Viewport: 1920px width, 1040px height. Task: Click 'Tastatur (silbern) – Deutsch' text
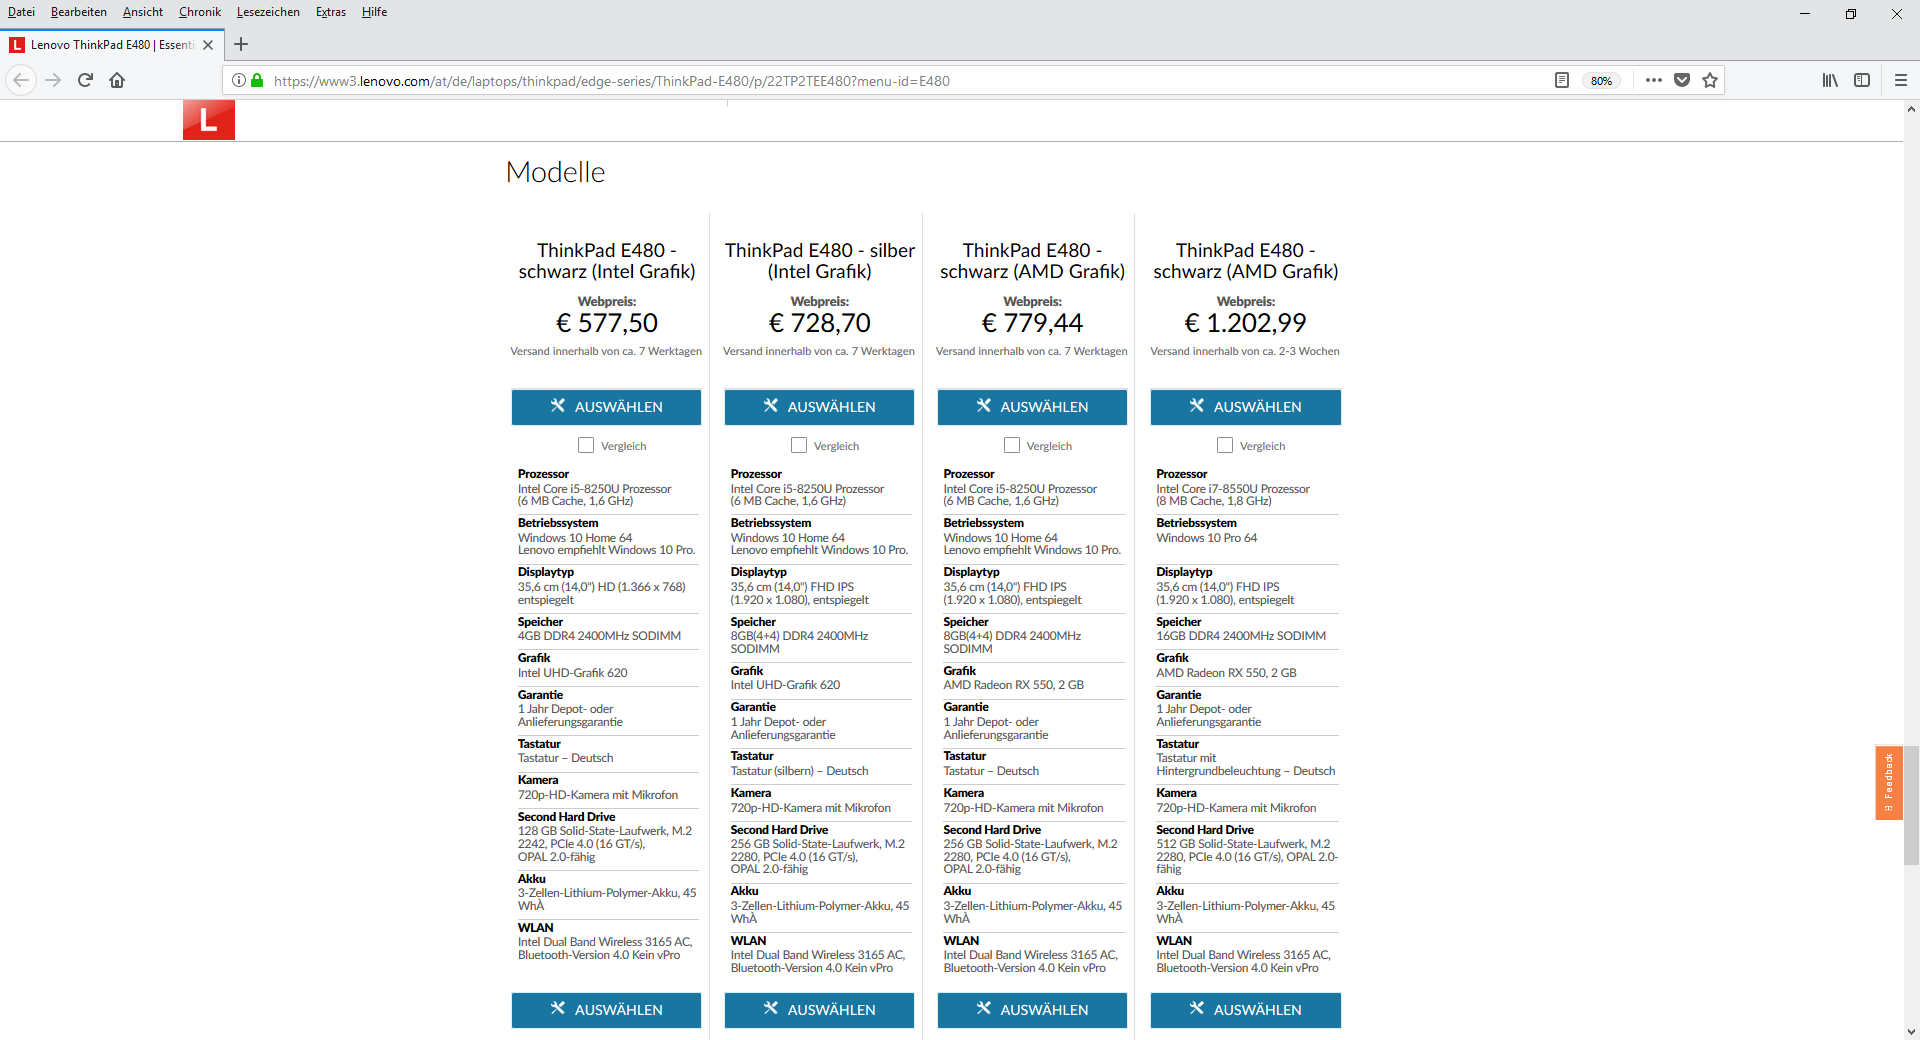tap(799, 771)
